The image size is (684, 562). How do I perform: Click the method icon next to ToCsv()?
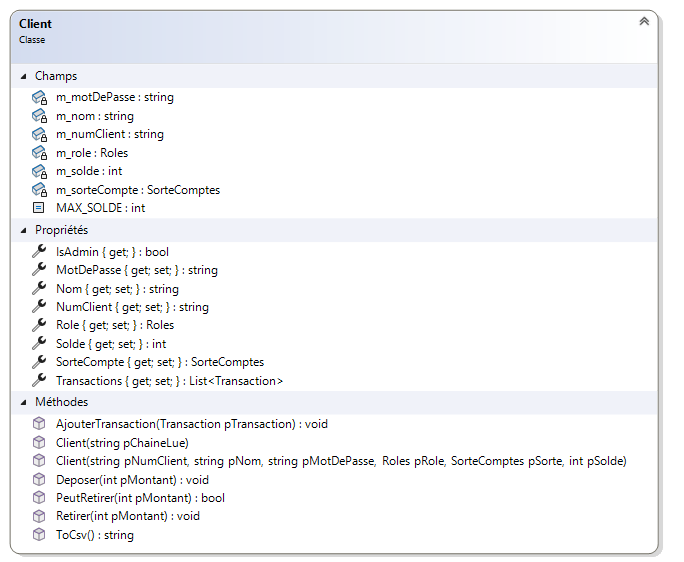(x=39, y=535)
